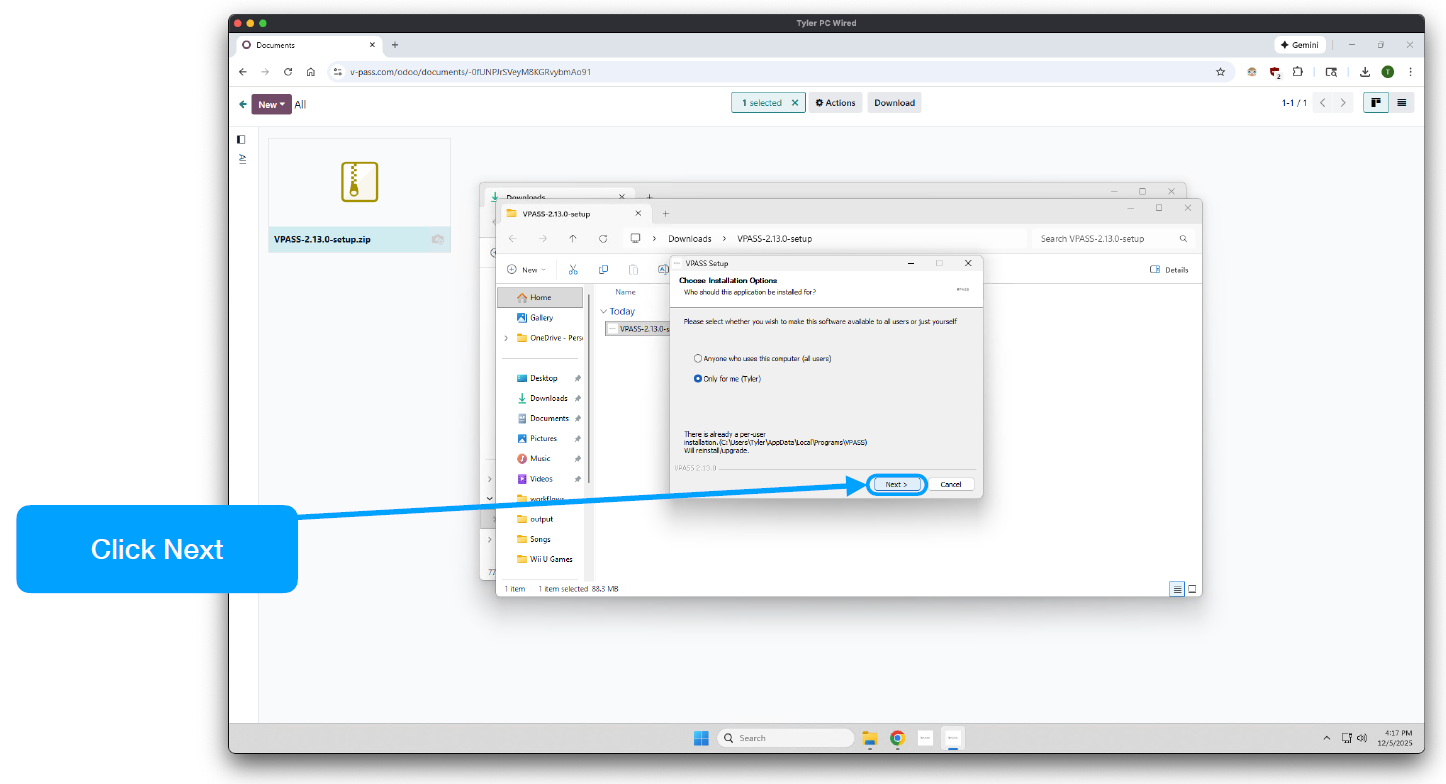1446x784 pixels.
Task: Collapse the Today file group
Action: (x=603, y=311)
